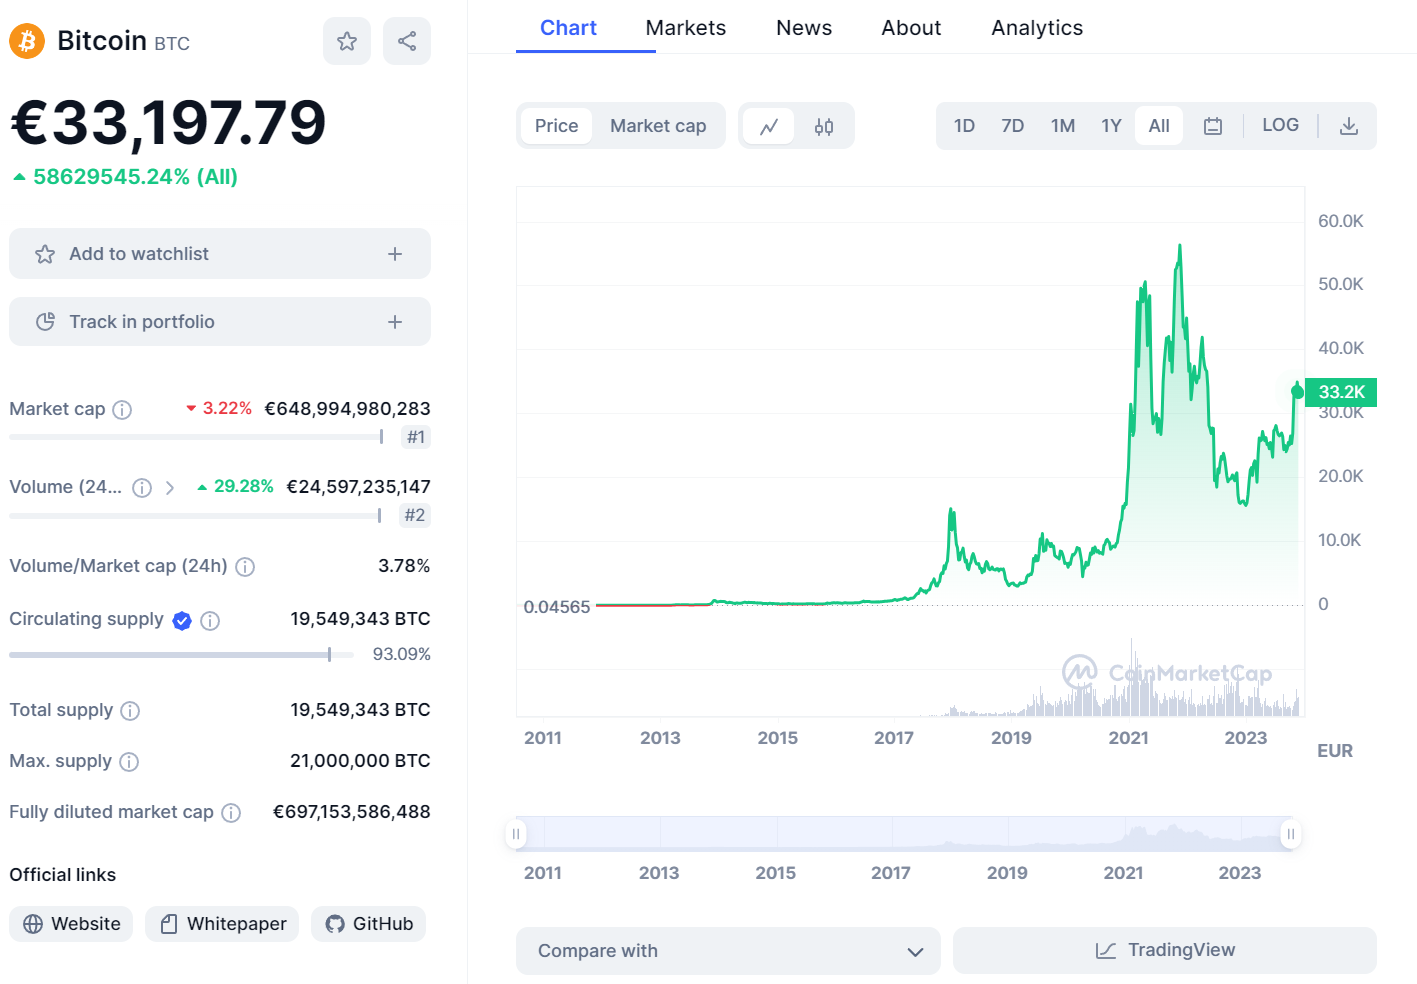Click the €24,597,235,147 volume value
This screenshot has width=1417, height=984.
[x=358, y=487]
